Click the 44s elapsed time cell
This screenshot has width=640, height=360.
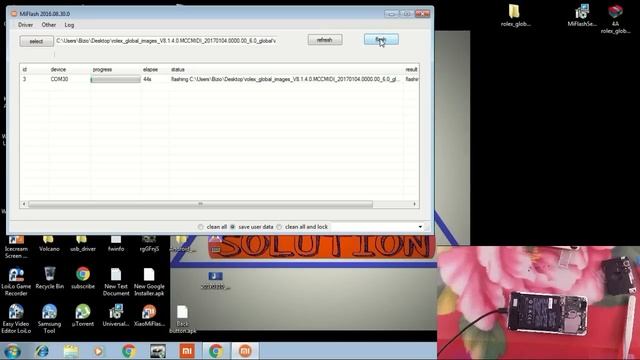click(x=147, y=79)
